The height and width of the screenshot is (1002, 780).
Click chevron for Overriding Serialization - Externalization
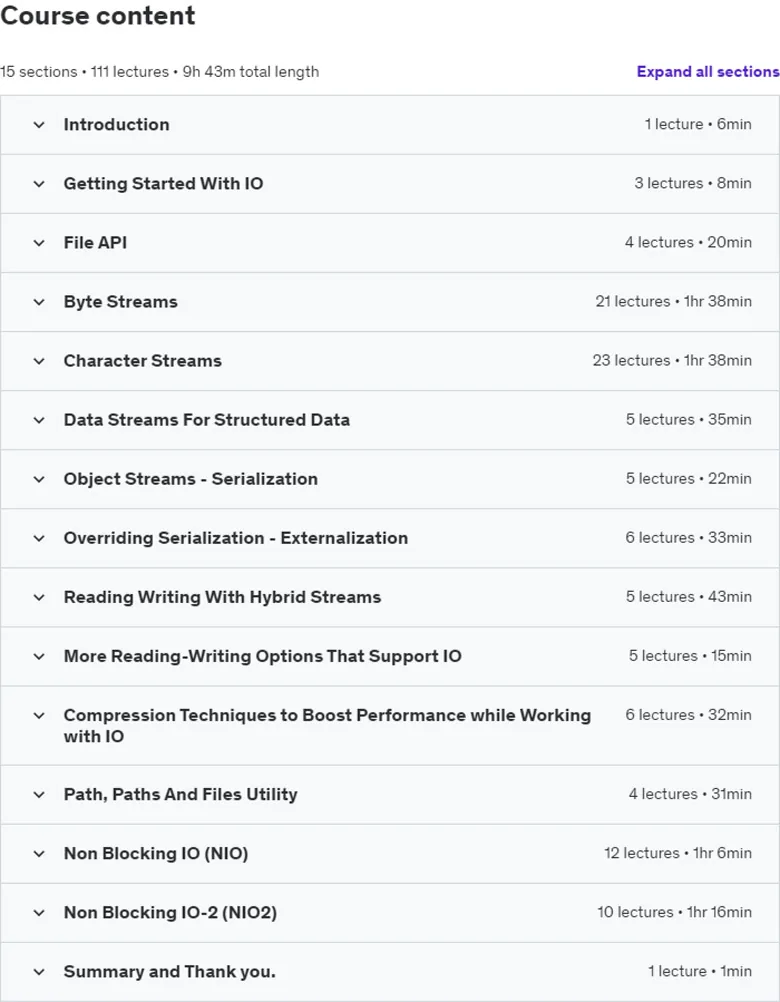39,538
